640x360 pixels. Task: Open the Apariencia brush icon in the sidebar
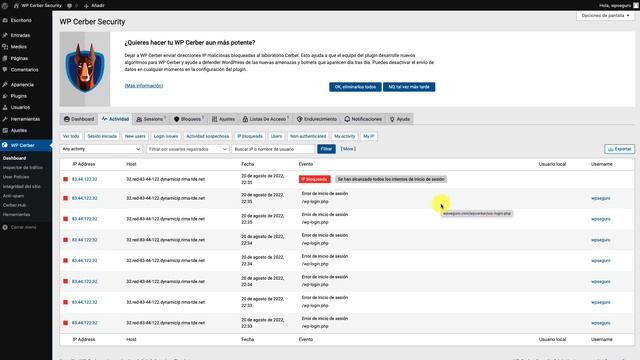(x=5, y=85)
